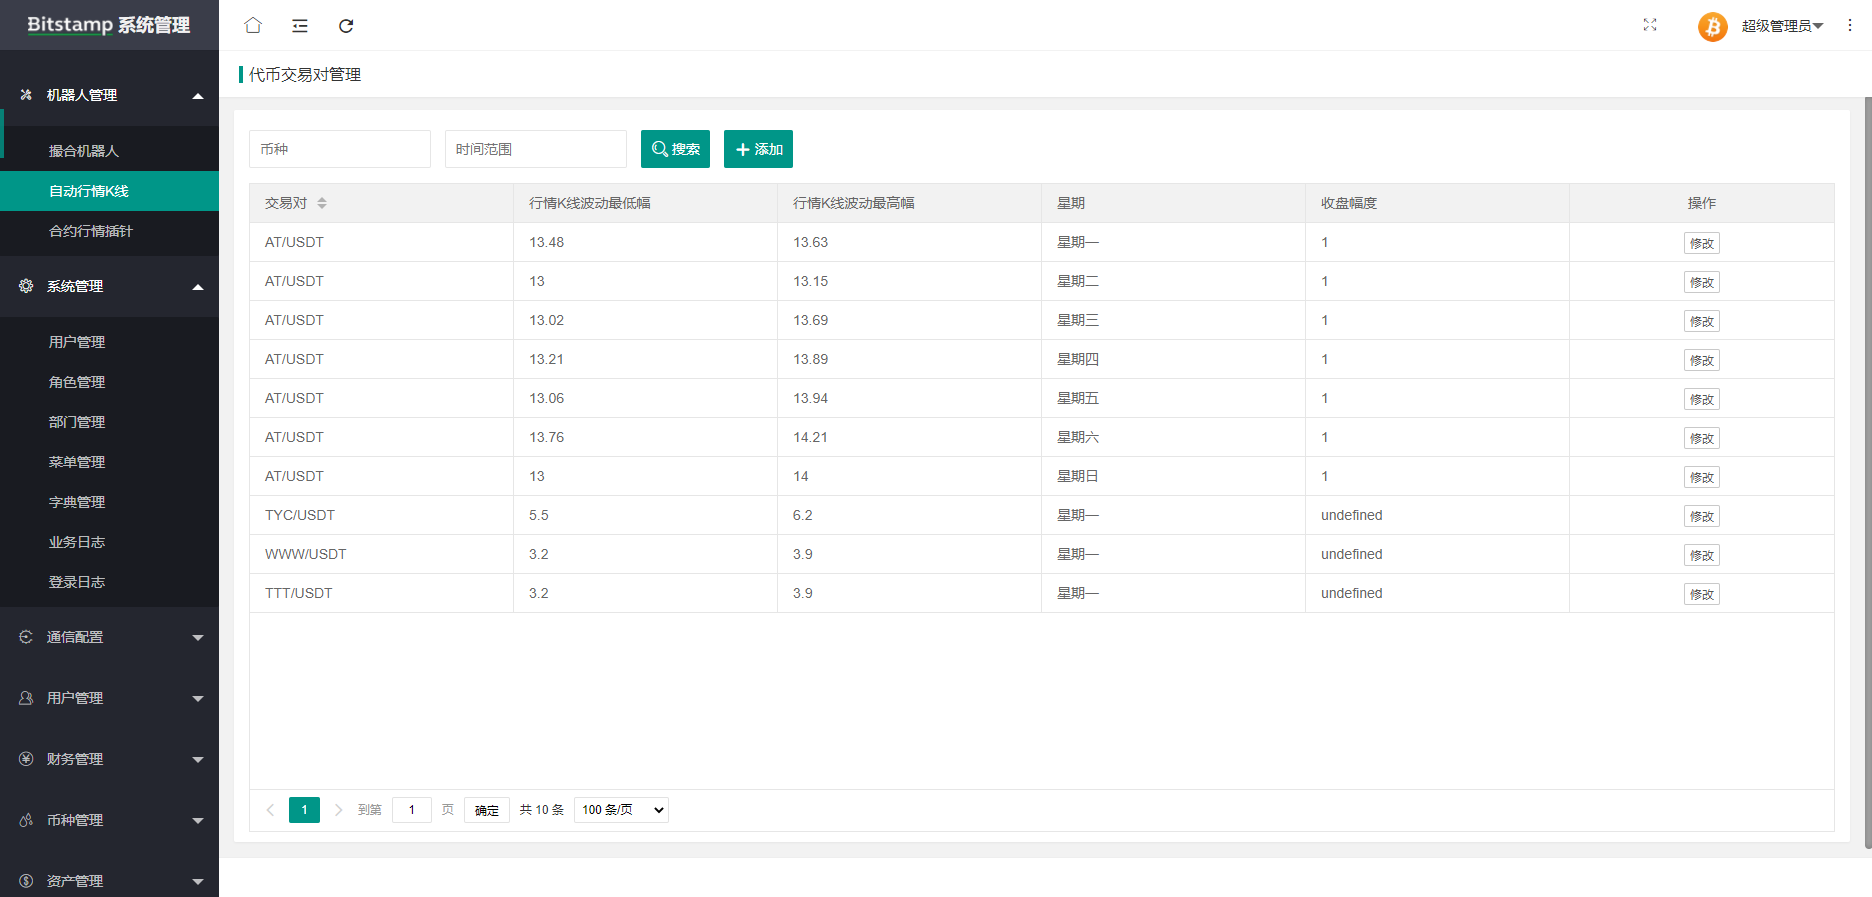This screenshot has width=1872, height=897.
Task: Open the 100 条/页 page size dropdown
Action: pyautogui.click(x=621, y=810)
